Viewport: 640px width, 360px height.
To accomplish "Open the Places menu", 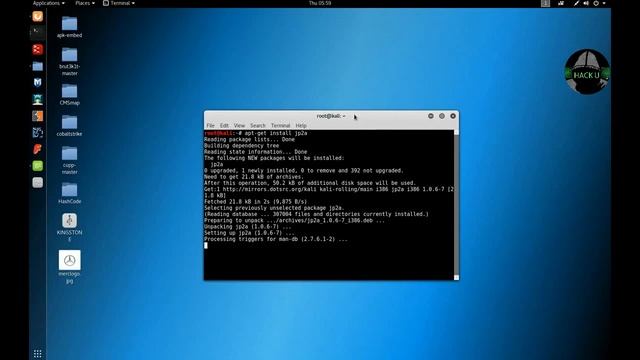I will tap(85, 3).
